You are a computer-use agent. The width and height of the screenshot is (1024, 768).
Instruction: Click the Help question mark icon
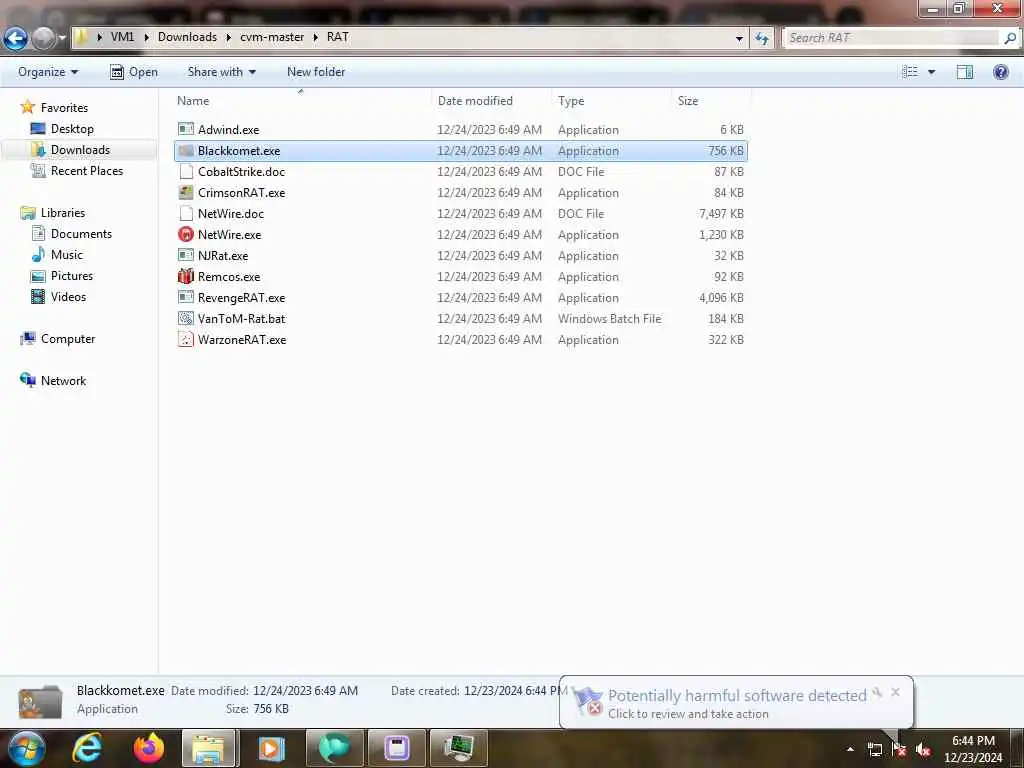point(1000,72)
